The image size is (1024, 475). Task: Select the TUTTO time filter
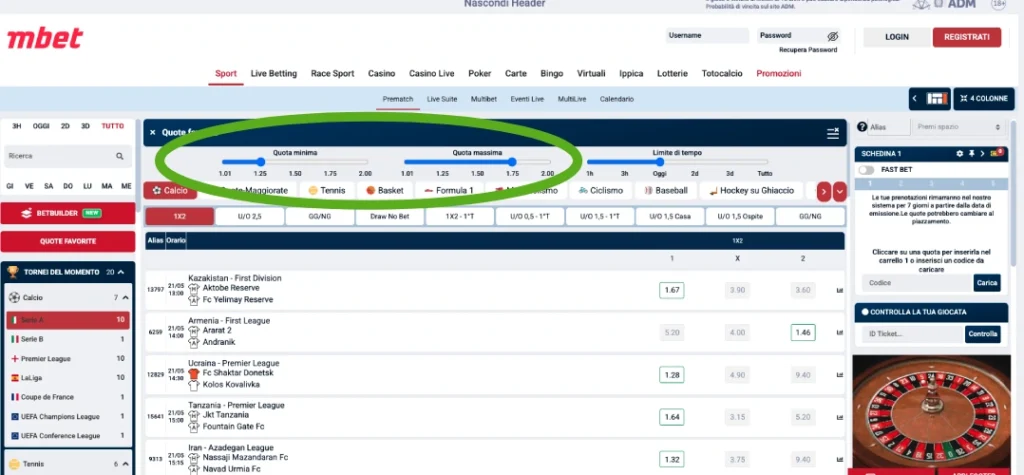[112, 126]
